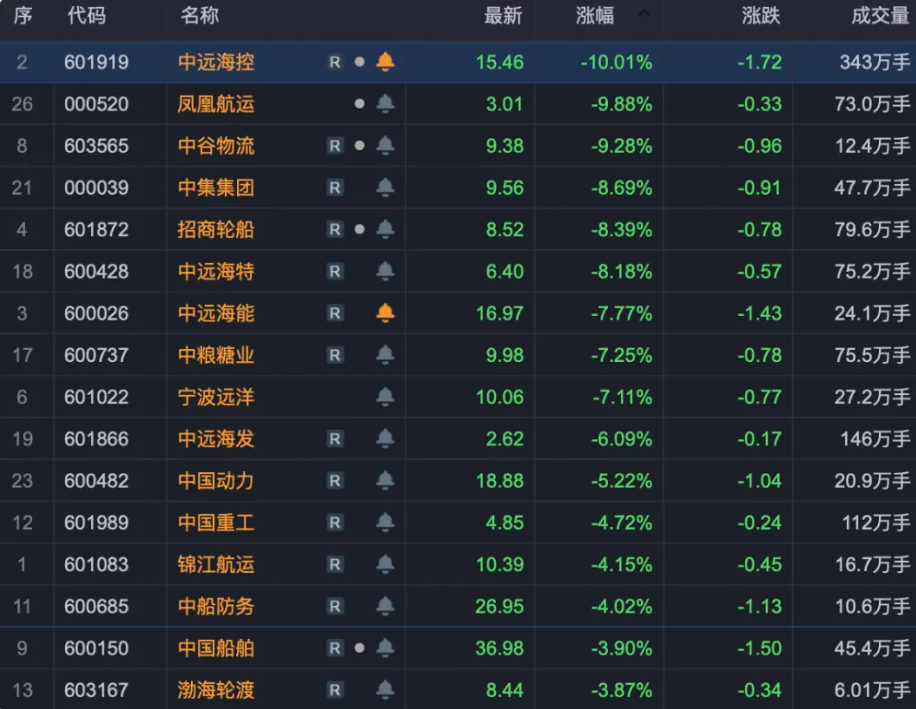Toggle alert bell for 中远海控
Image resolution: width=916 pixels, height=709 pixels.
(x=385, y=61)
